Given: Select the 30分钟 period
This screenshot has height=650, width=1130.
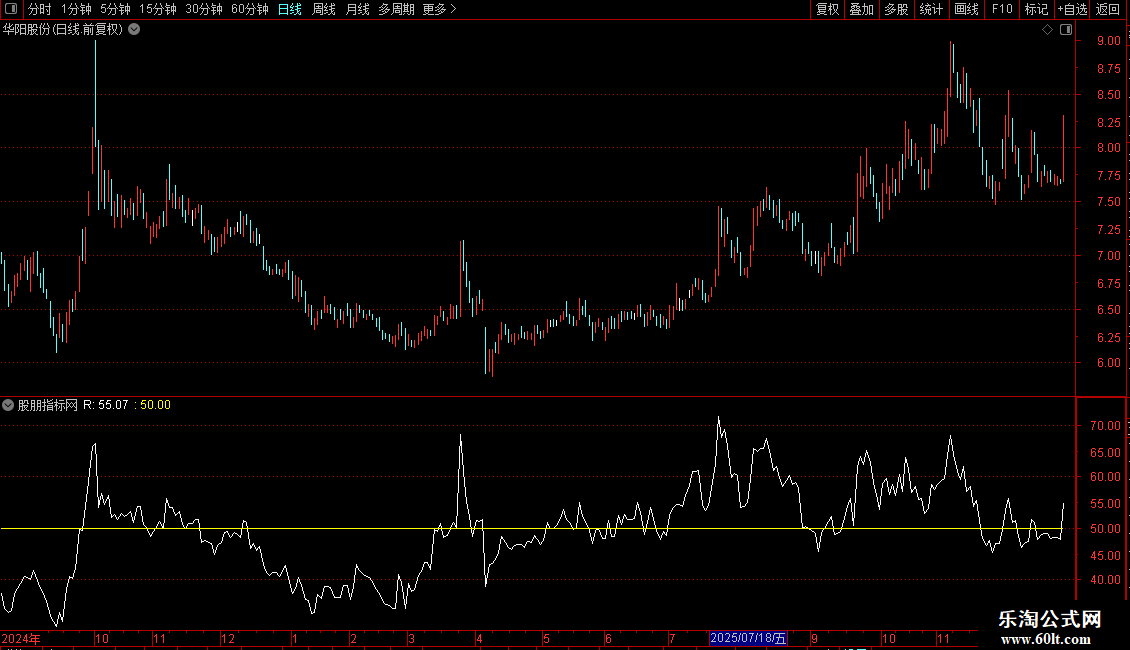Looking at the screenshot, I should pyautogui.click(x=204, y=9).
